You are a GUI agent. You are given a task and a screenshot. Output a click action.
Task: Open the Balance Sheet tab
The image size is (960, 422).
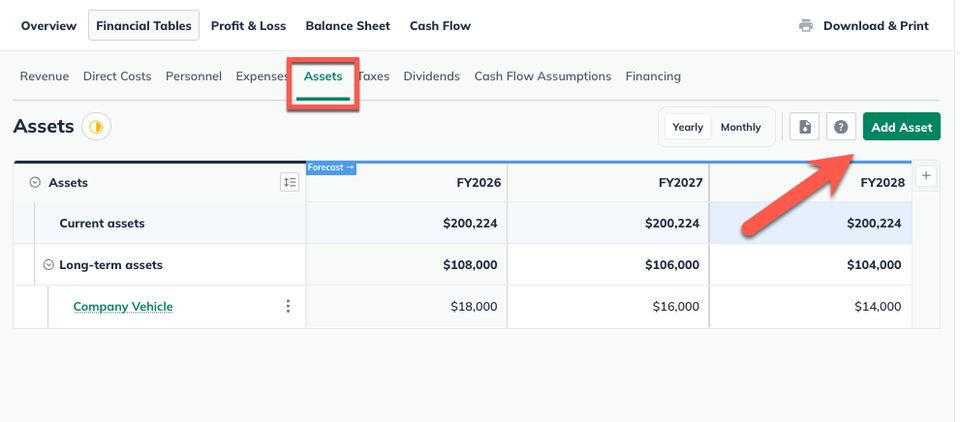(348, 26)
